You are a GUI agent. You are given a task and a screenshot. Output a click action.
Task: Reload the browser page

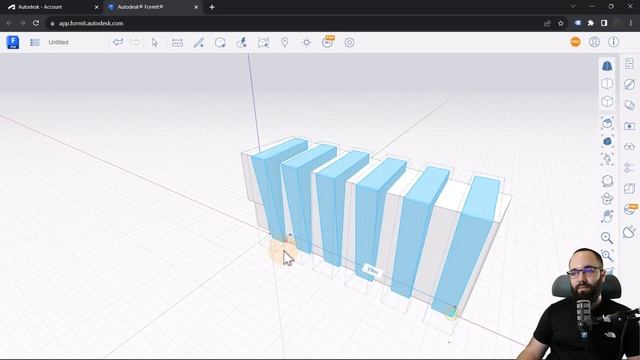36,23
